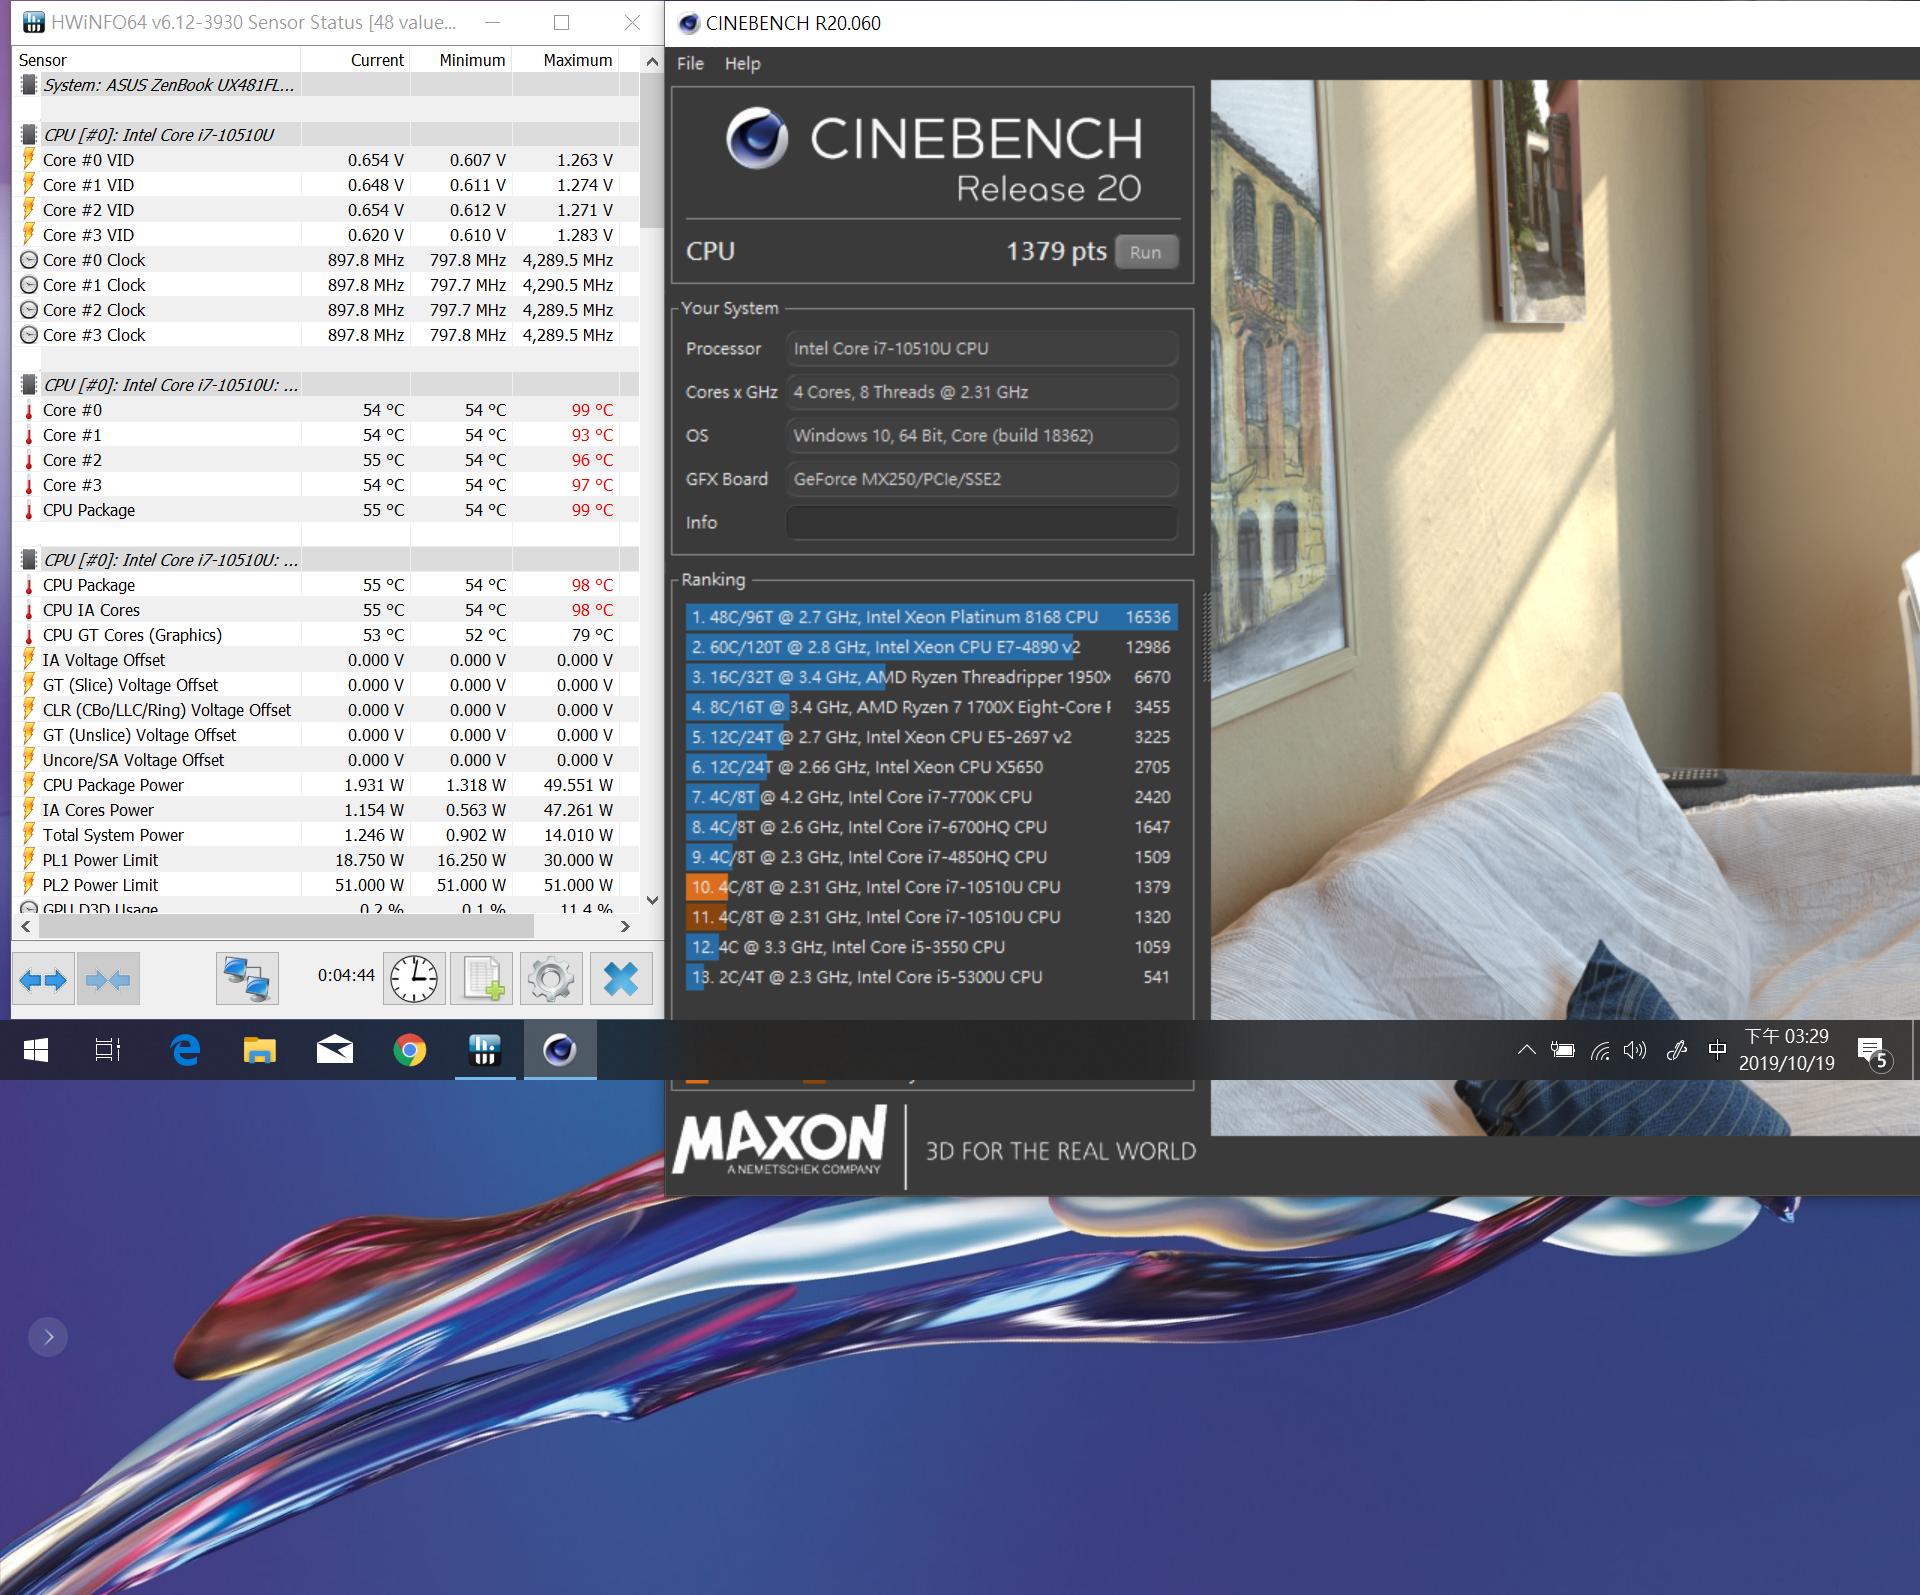Select the Core #0 VID sensor row
The width and height of the screenshot is (1920, 1595).
coord(328,160)
